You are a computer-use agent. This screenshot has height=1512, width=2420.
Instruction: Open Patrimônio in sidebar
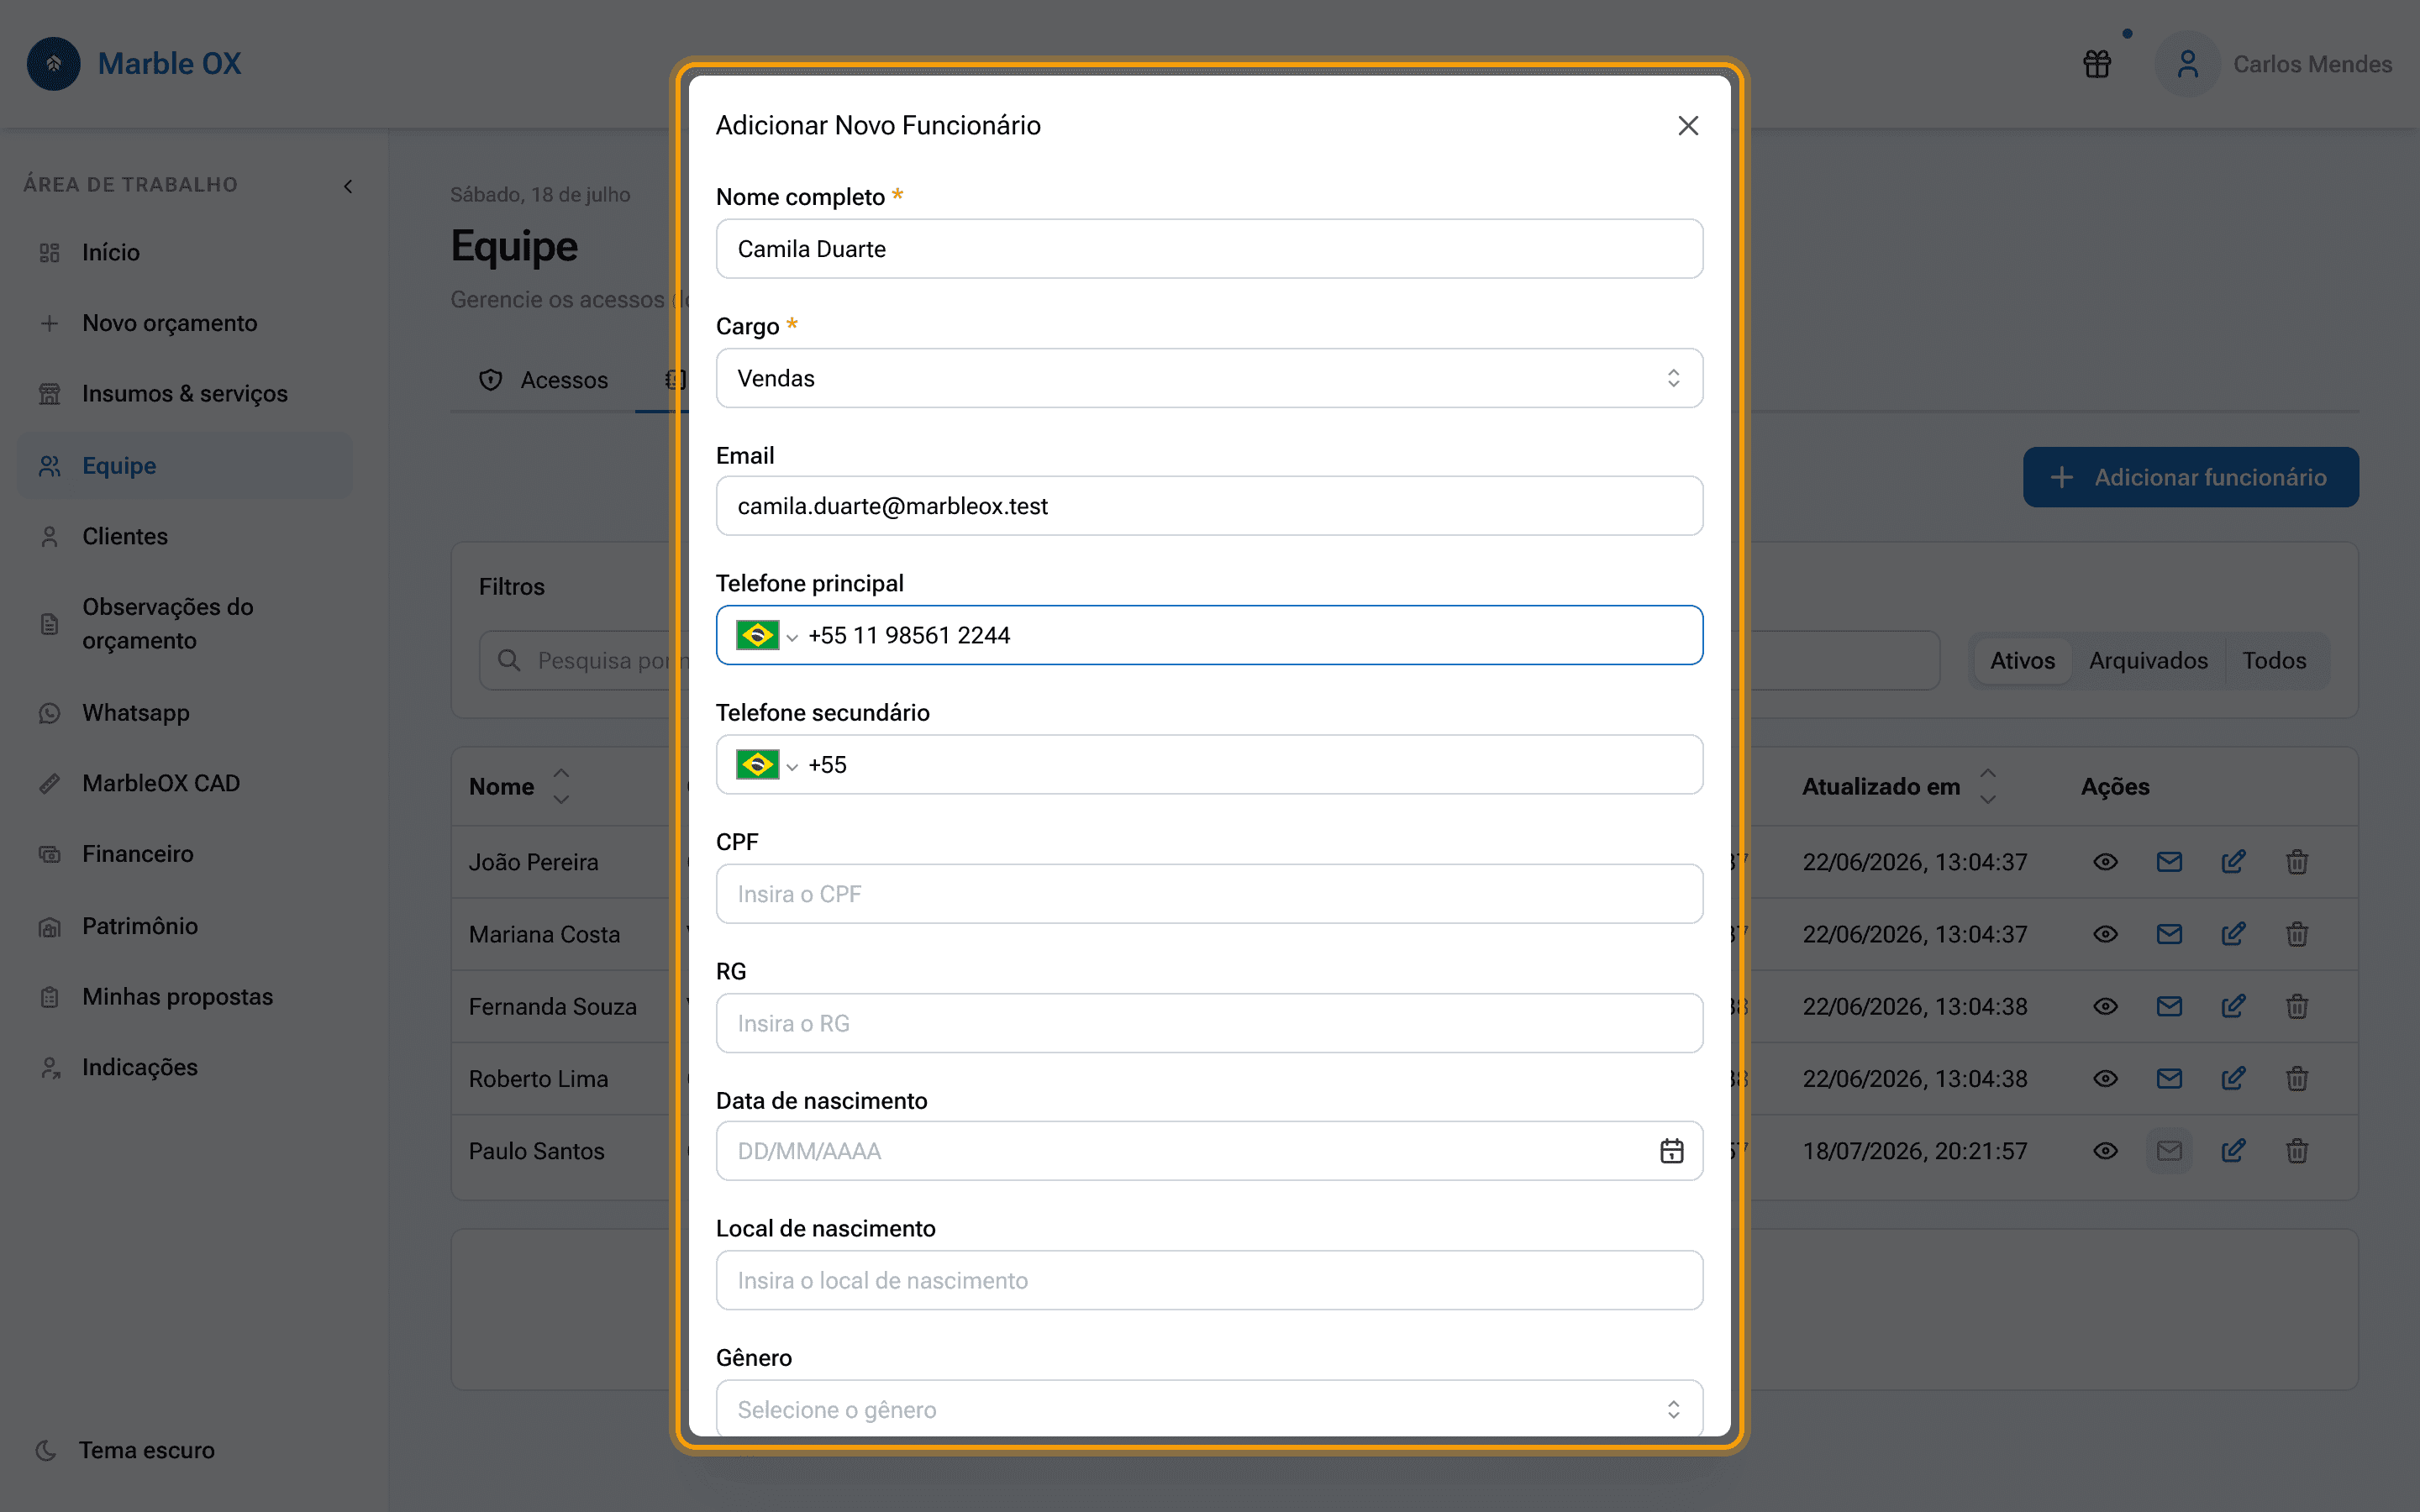click(185, 926)
